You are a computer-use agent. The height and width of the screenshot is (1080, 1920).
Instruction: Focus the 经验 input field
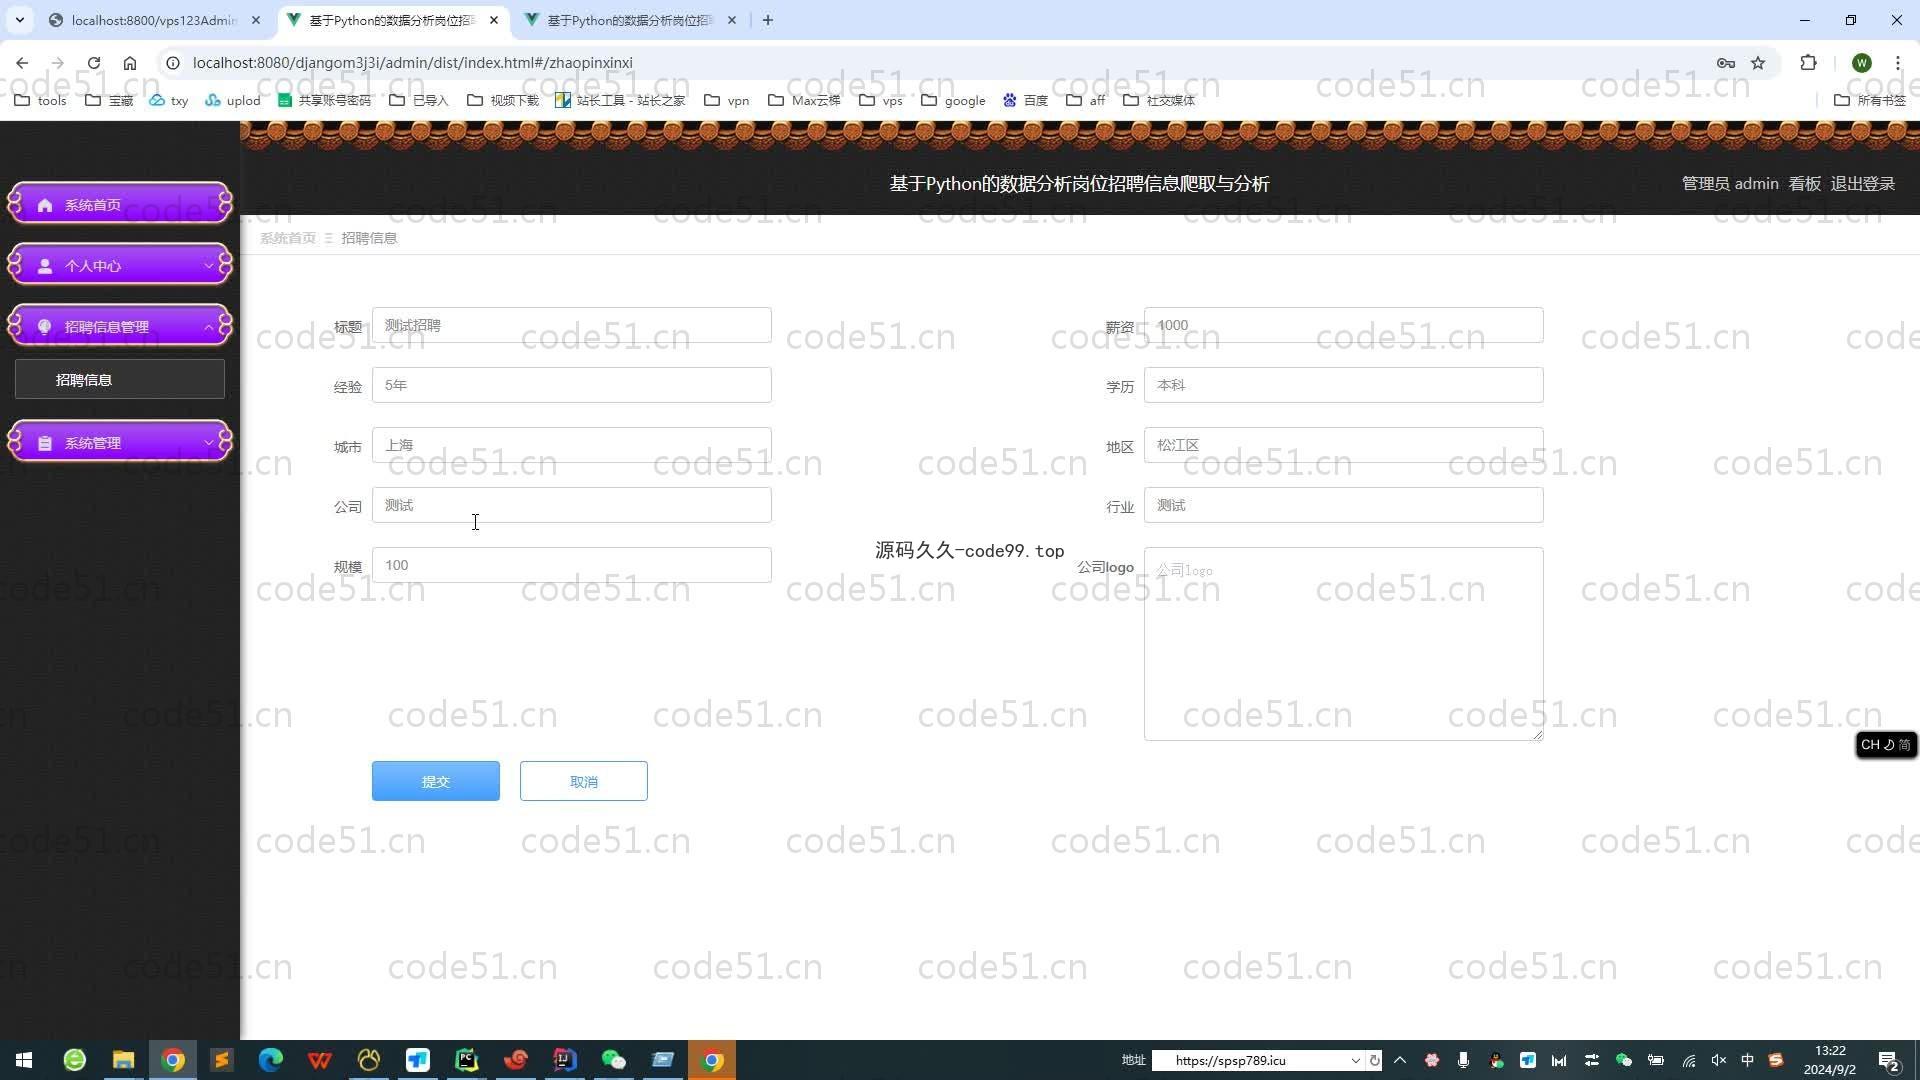pyautogui.click(x=572, y=385)
